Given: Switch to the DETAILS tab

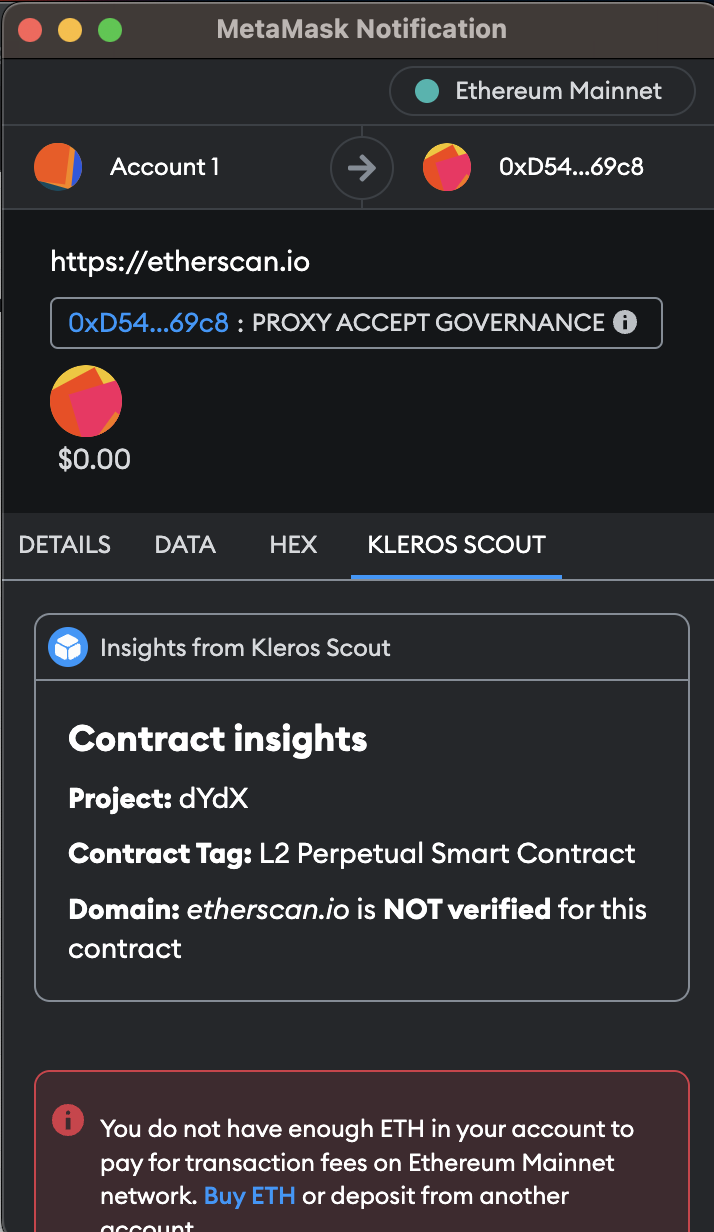Looking at the screenshot, I should click(x=65, y=545).
